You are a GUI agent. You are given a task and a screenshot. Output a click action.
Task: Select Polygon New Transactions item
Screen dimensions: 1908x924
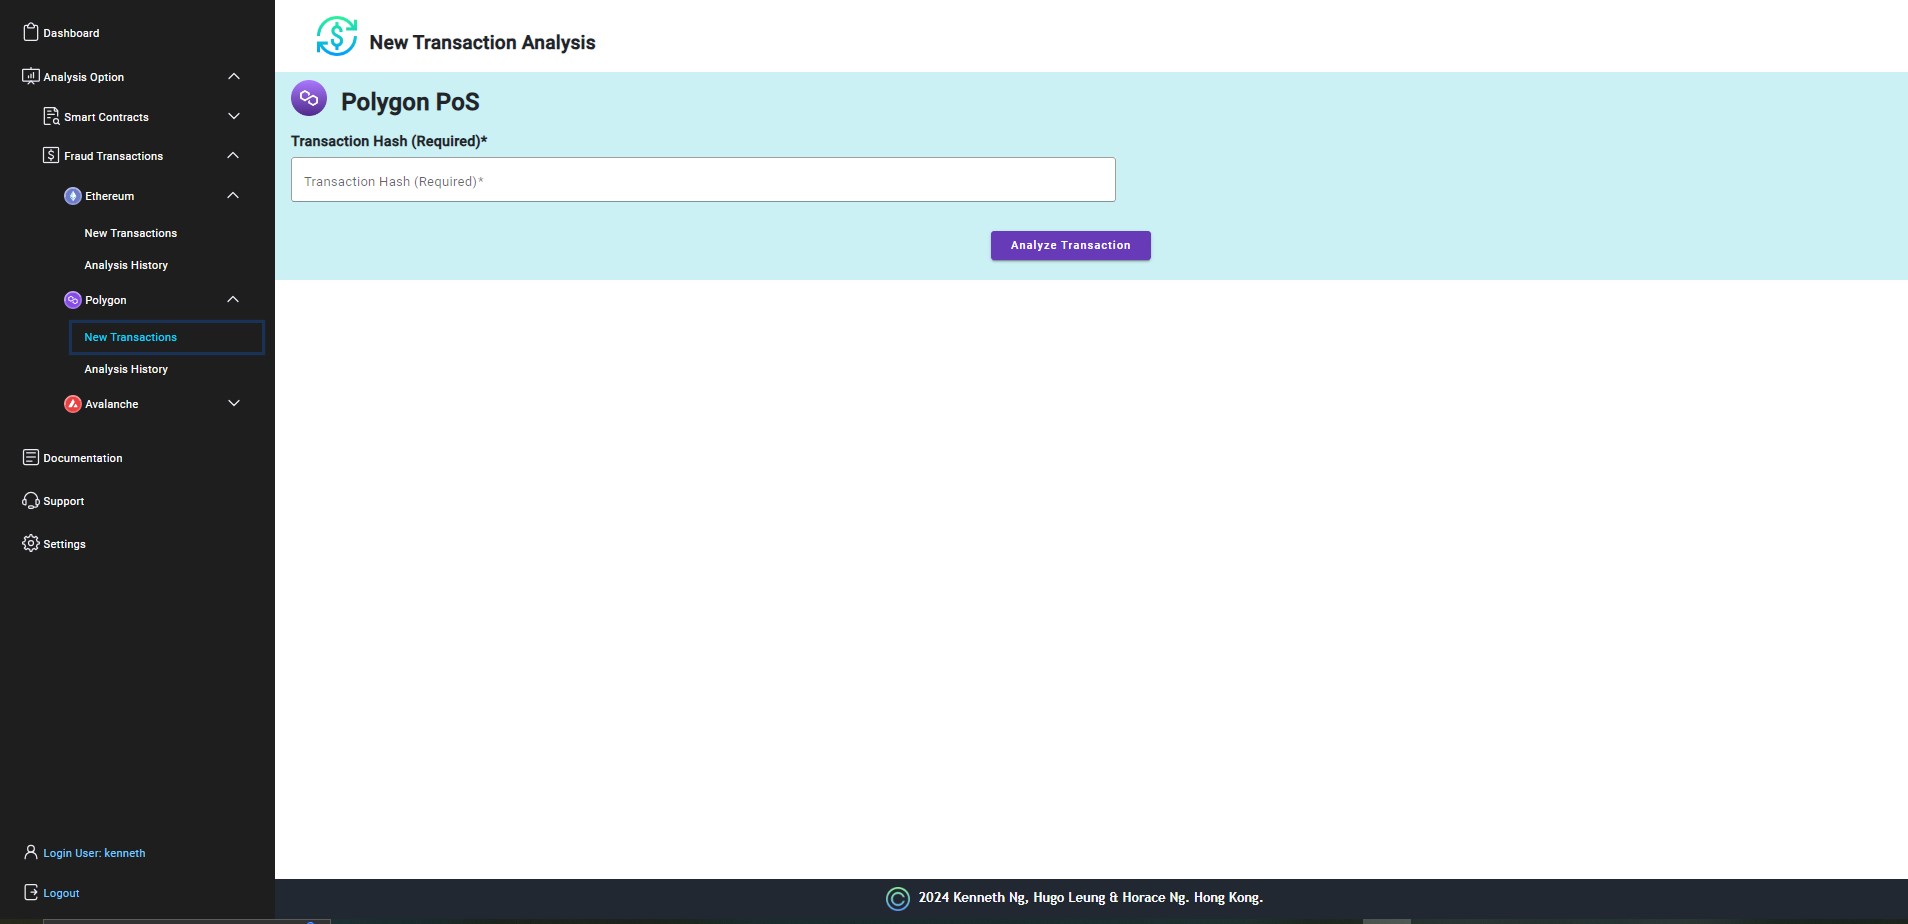(166, 337)
